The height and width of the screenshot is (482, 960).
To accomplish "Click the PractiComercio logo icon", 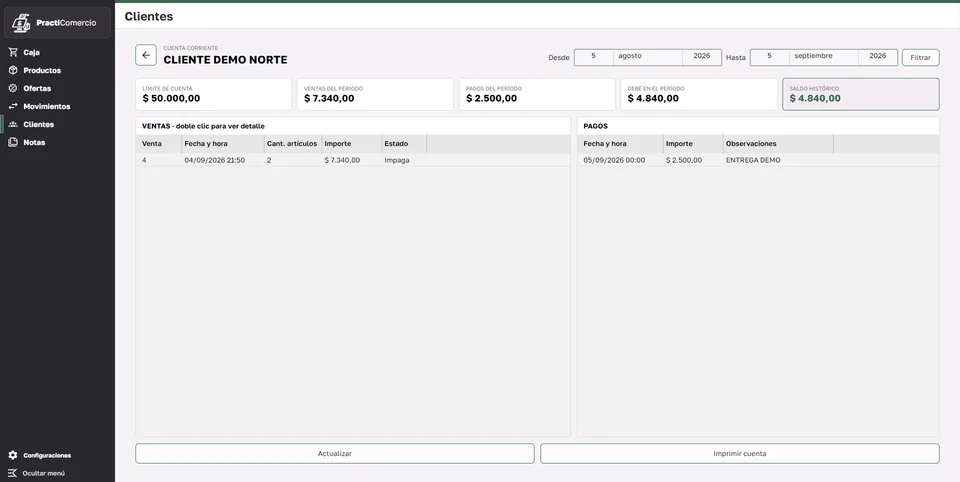I will tap(21, 23).
